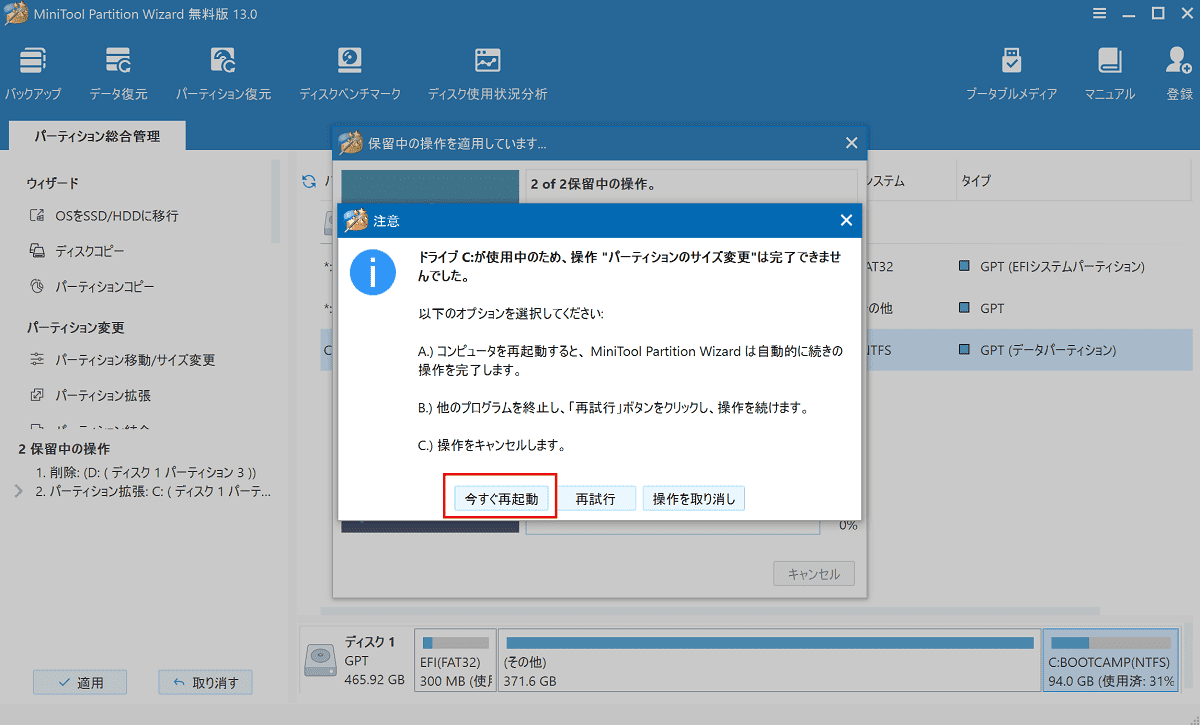Choose OSをSSD/HDDに移行 wizard

[117, 216]
